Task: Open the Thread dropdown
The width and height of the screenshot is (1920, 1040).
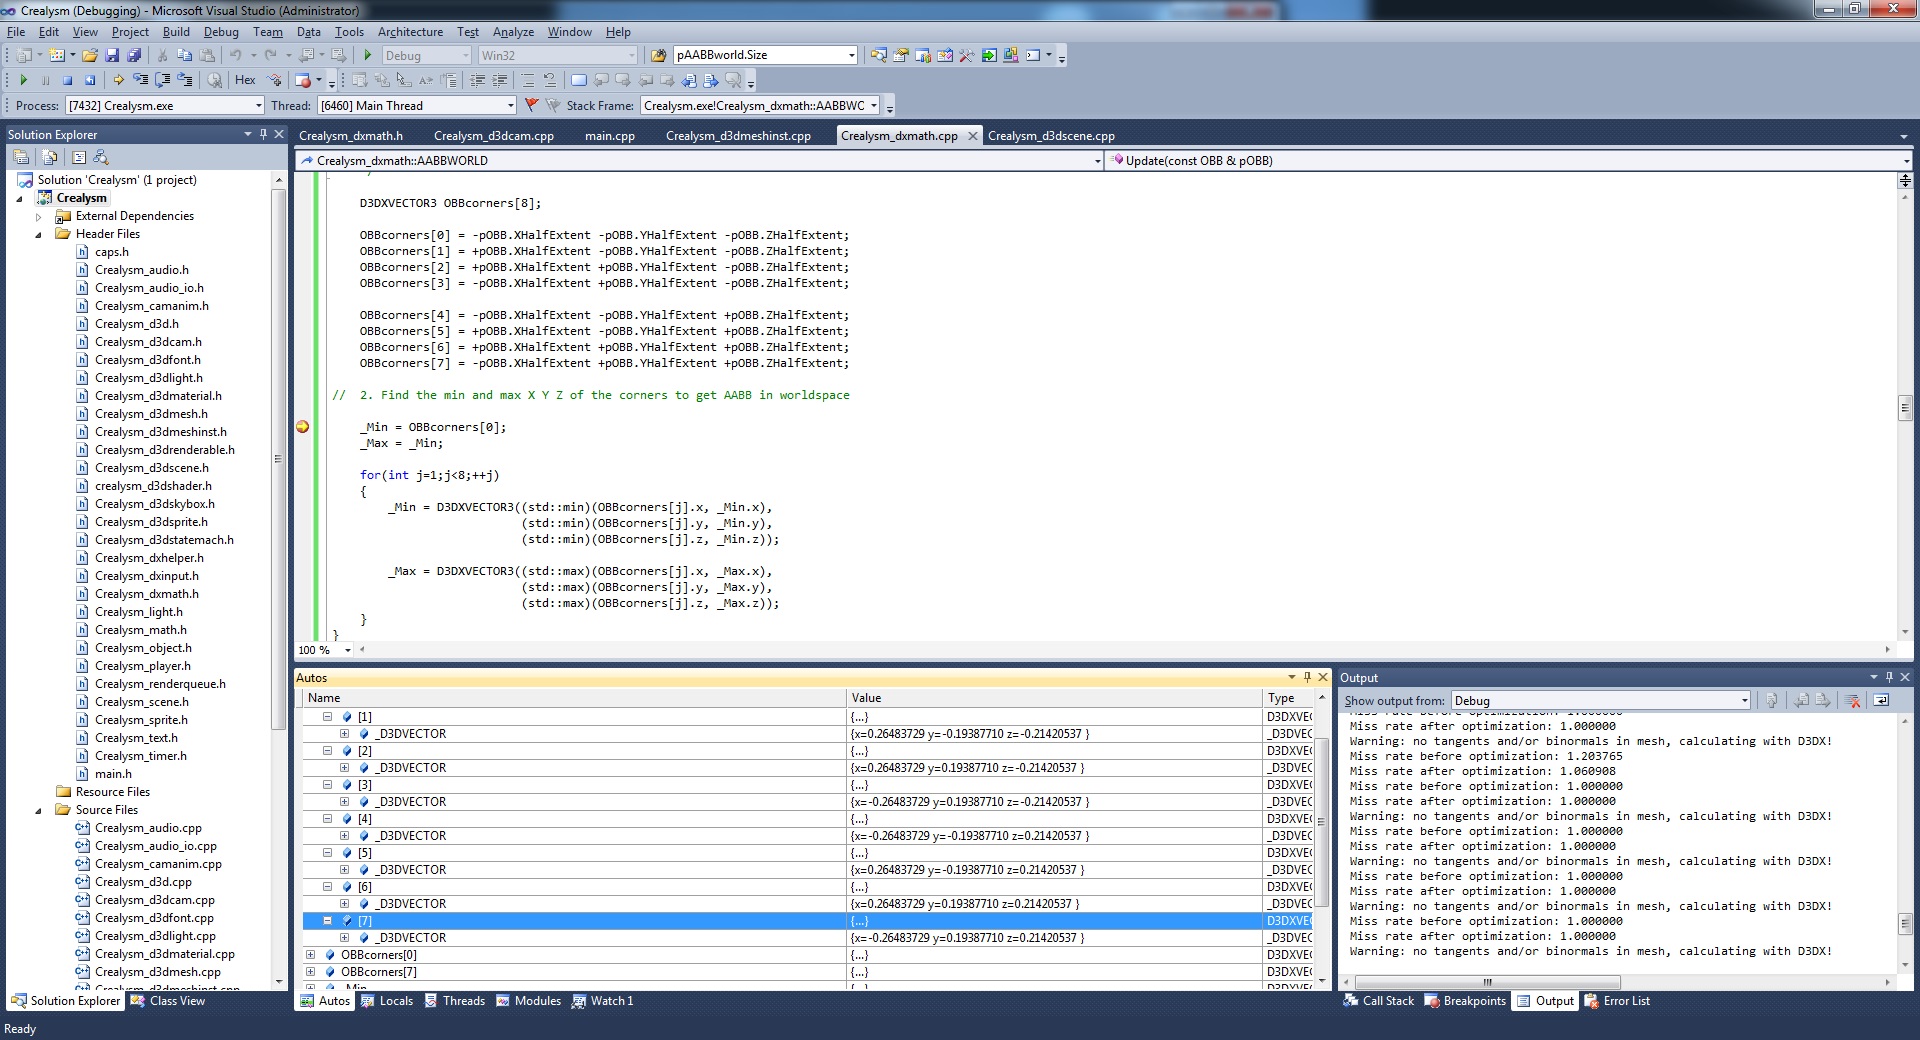Action: (510, 106)
